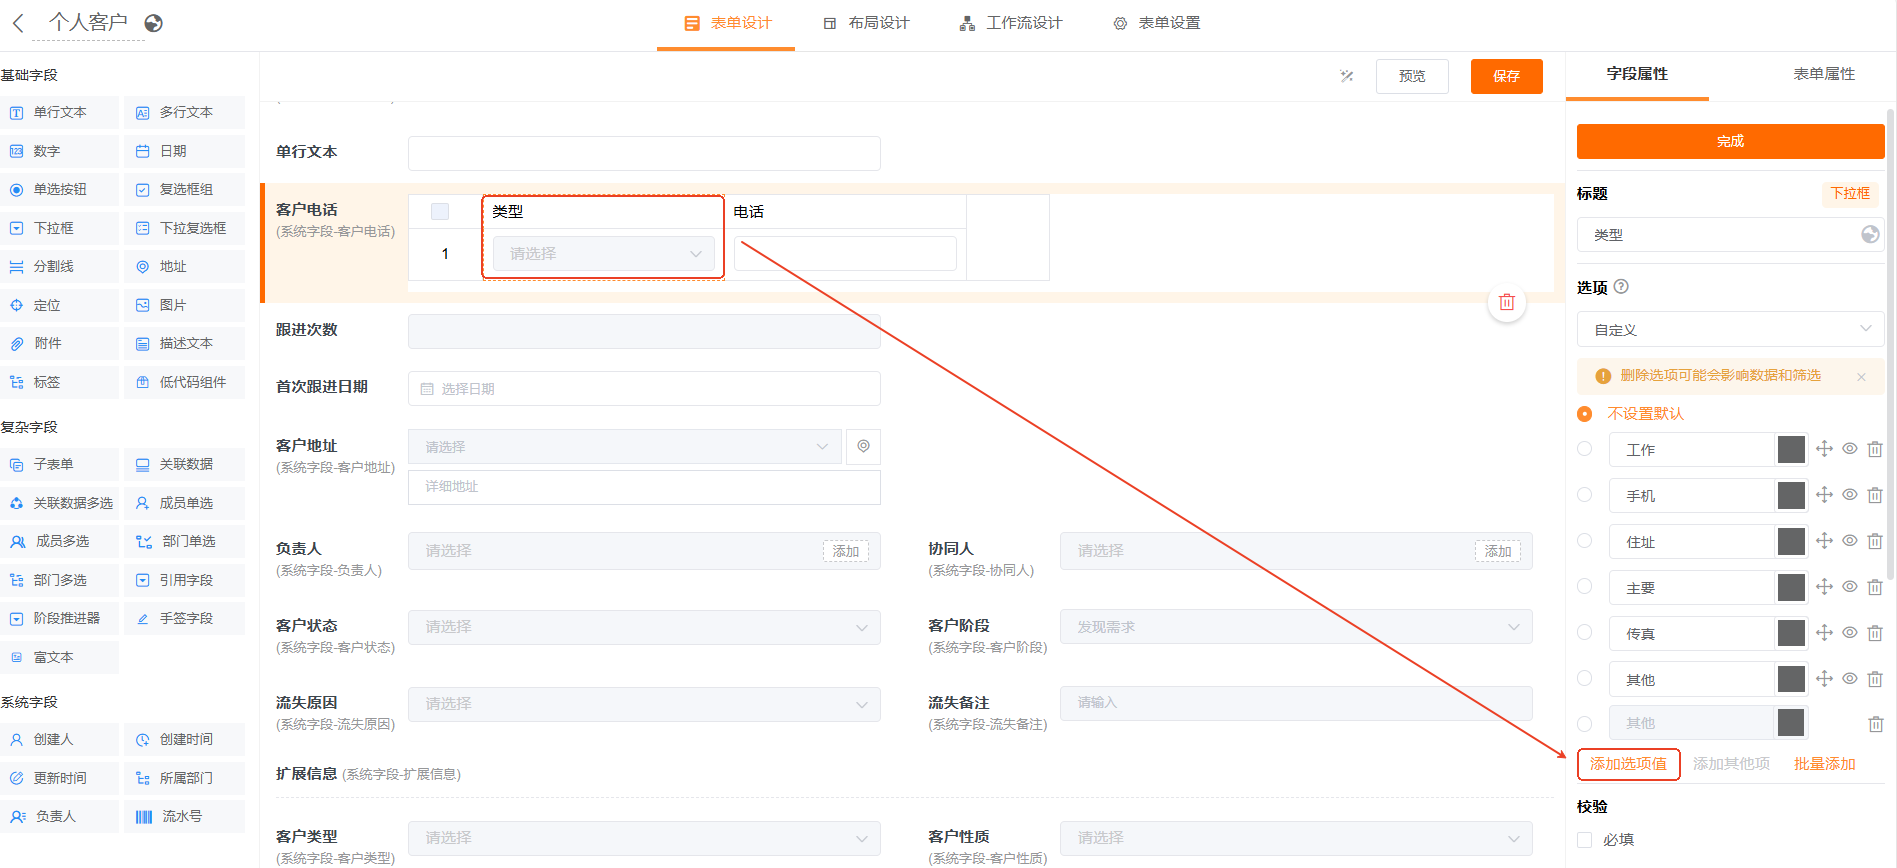Viewport: 1897px width, 868px height.
Task: Close the orange deletion warning notice
Action: (x=1861, y=377)
